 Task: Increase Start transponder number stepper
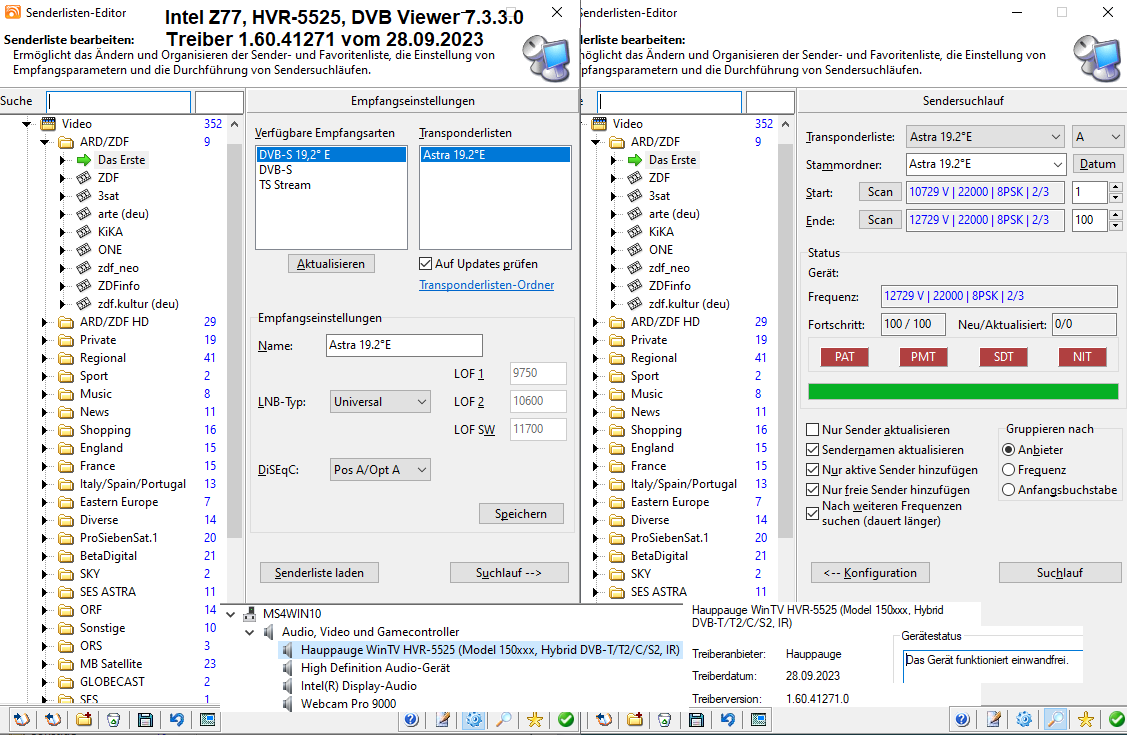[1116, 188]
